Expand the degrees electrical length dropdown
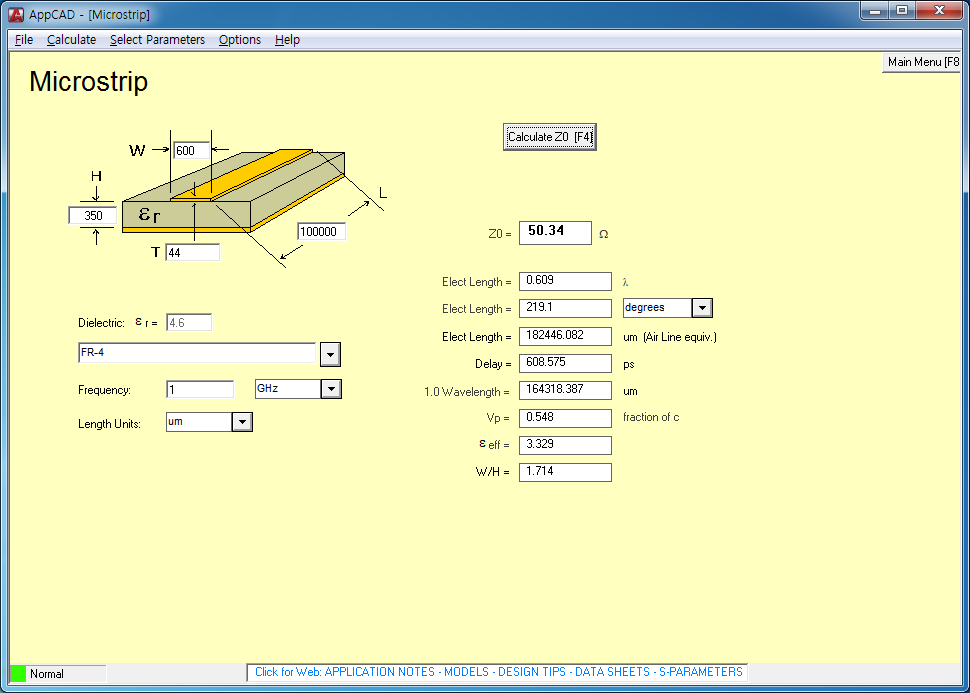970x693 pixels. coord(702,308)
